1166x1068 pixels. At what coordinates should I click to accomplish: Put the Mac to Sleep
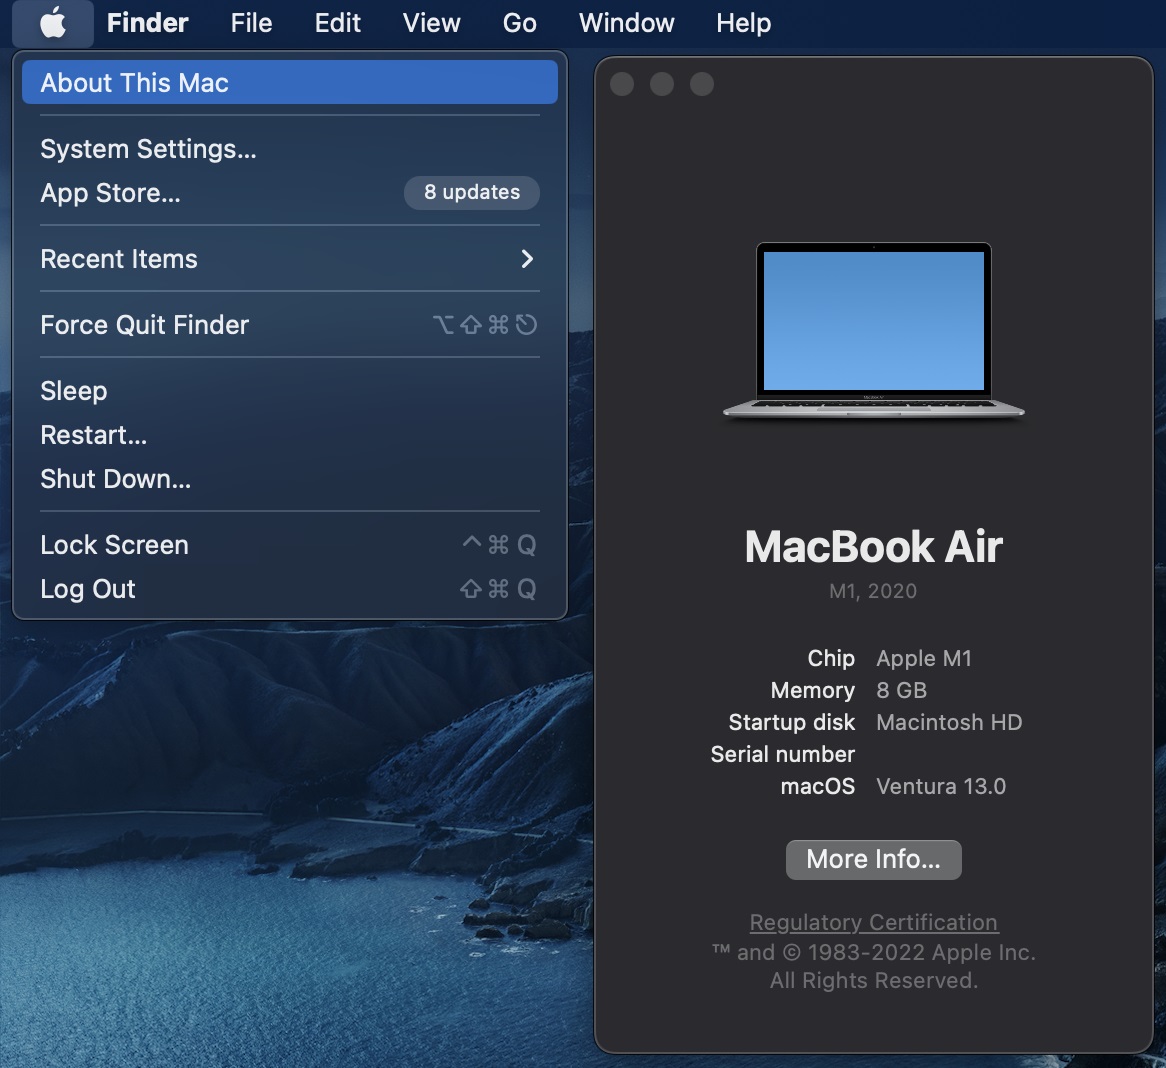(73, 391)
